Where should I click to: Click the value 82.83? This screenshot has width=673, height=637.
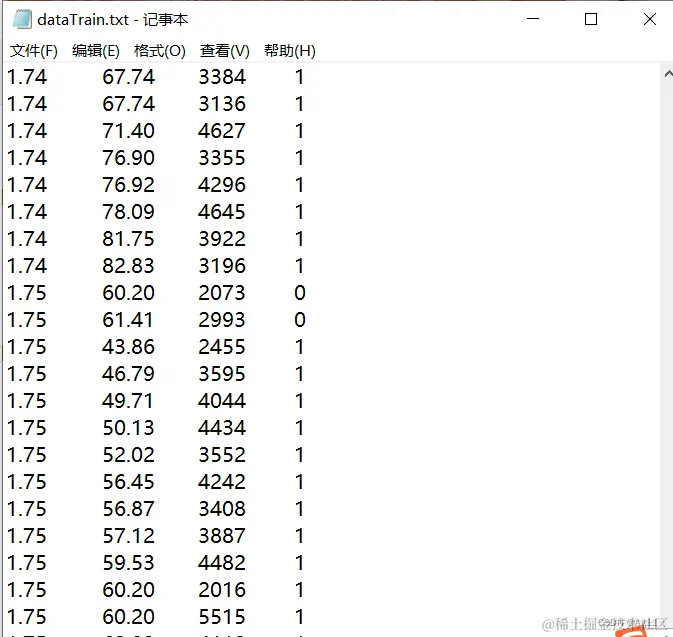point(128,266)
